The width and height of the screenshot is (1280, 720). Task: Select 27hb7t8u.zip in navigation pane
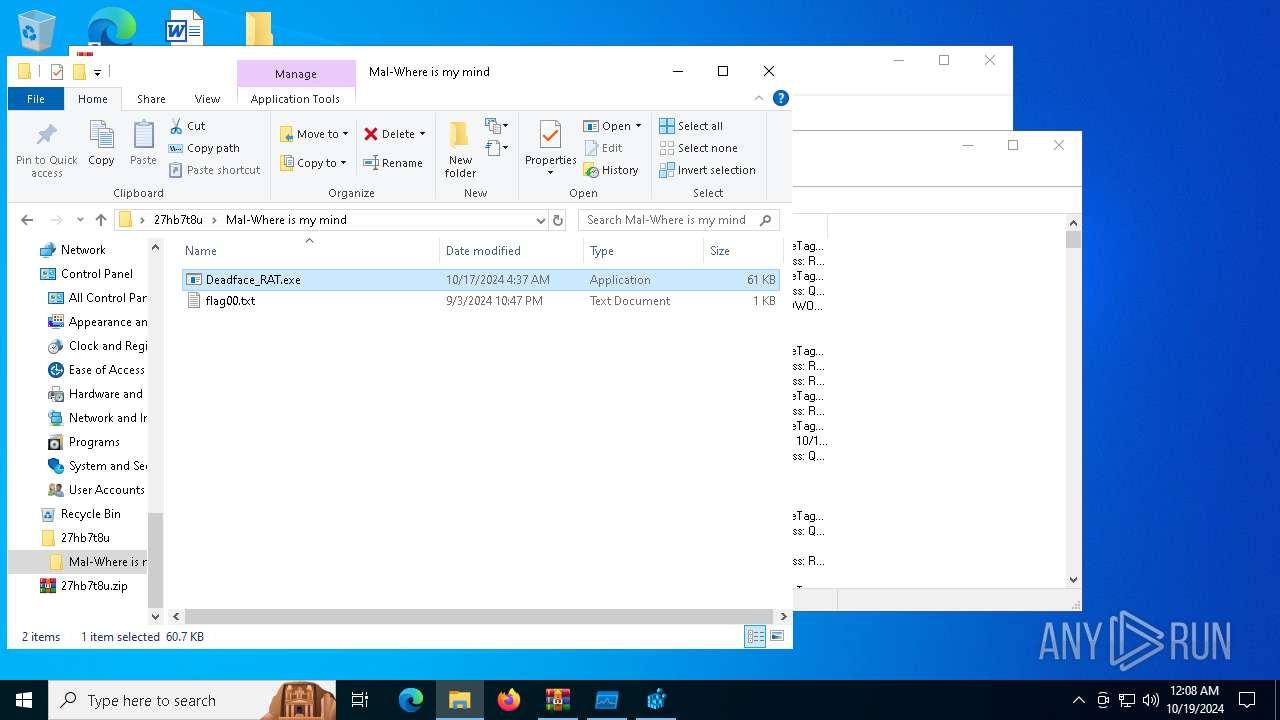(x=94, y=586)
